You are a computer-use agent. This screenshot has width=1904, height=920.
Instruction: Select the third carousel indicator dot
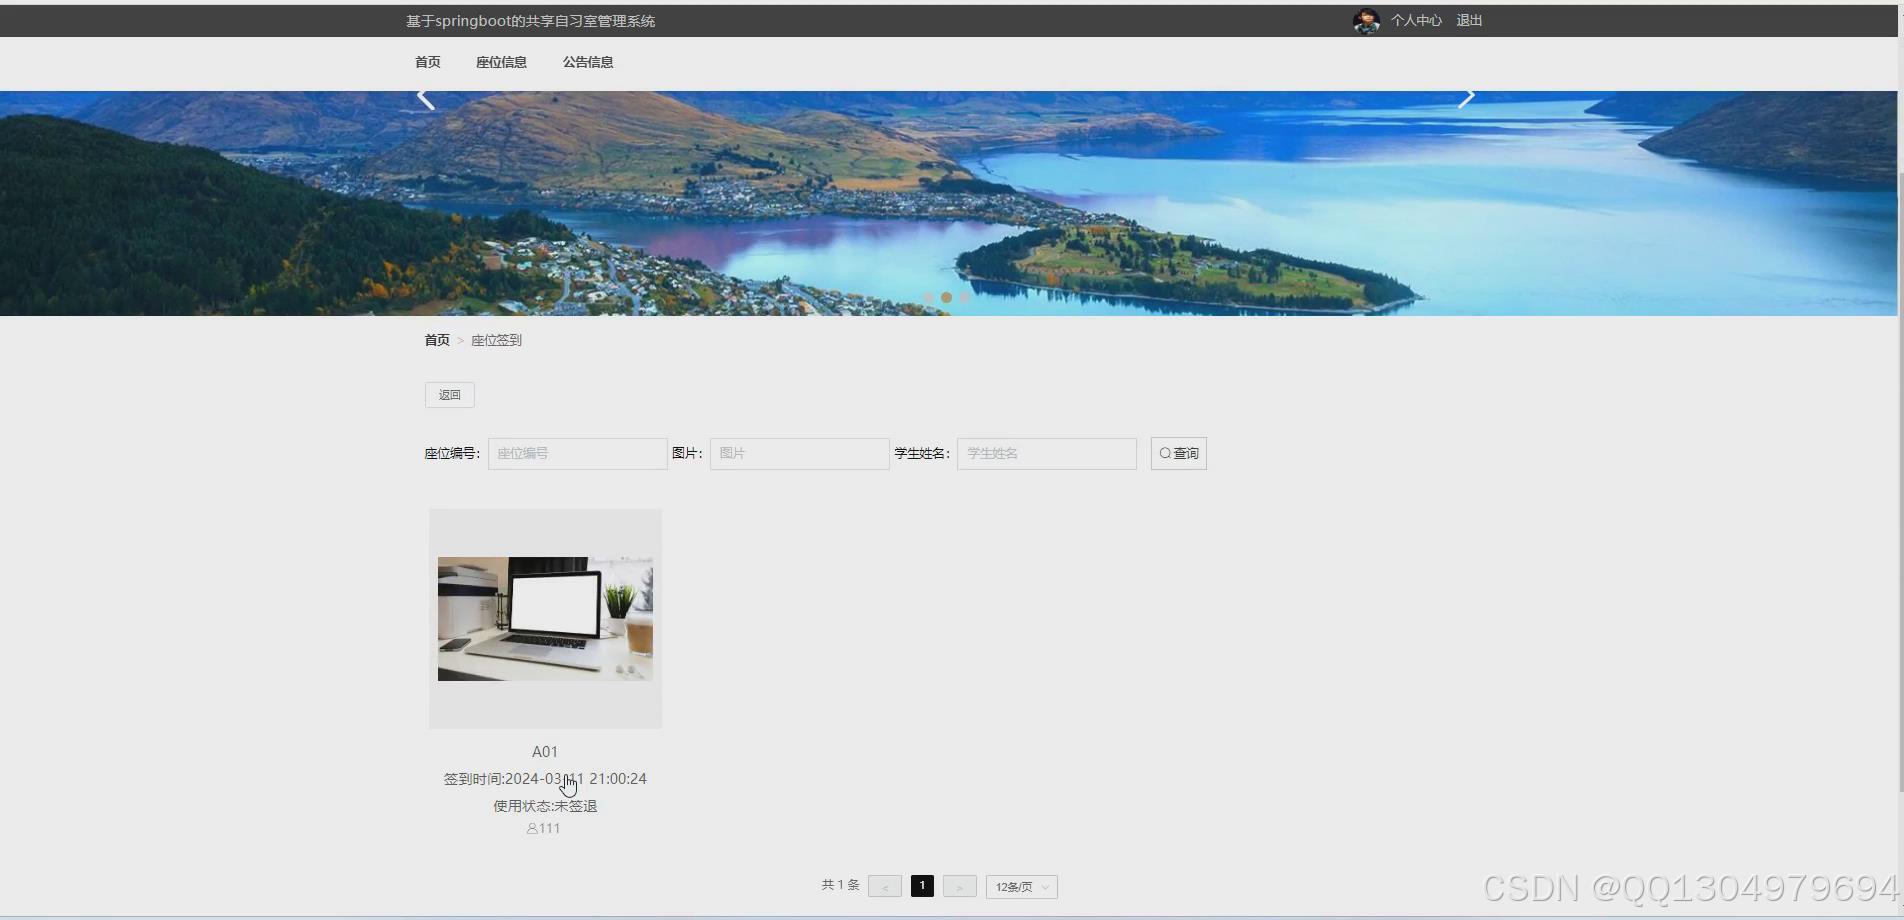pyautogui.click(x=964, y=297)
